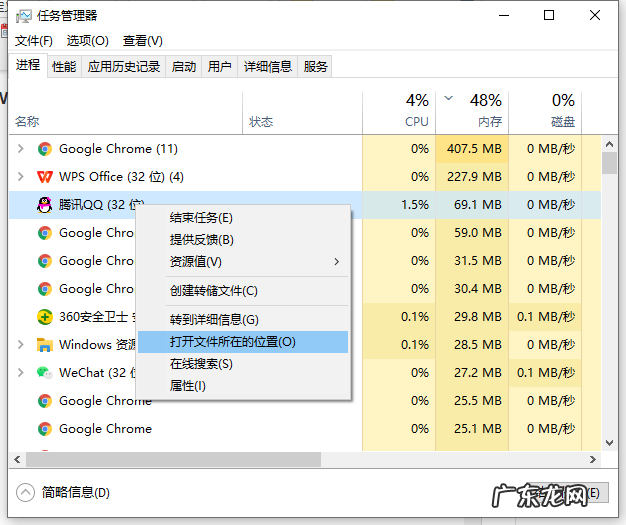Click the sort arrow above 内存 column
626x525 pixels.
click(x=449, y=98)
